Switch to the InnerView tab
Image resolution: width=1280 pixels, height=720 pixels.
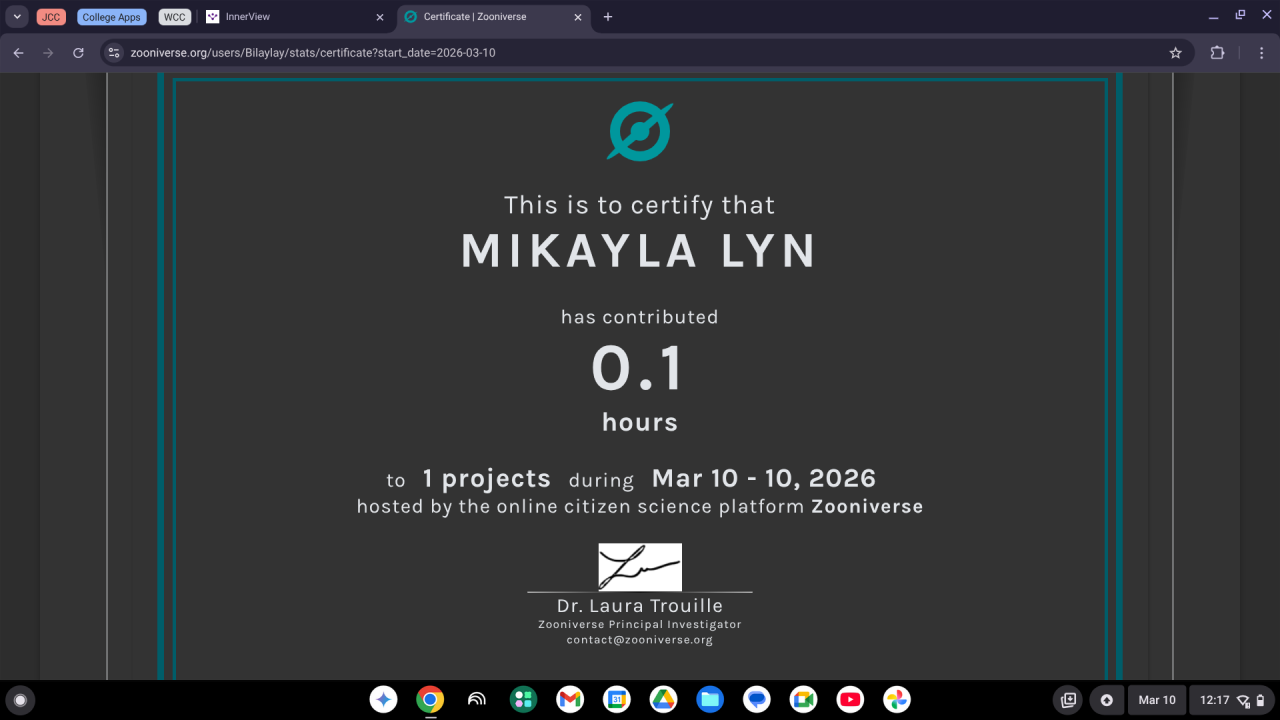296,17
